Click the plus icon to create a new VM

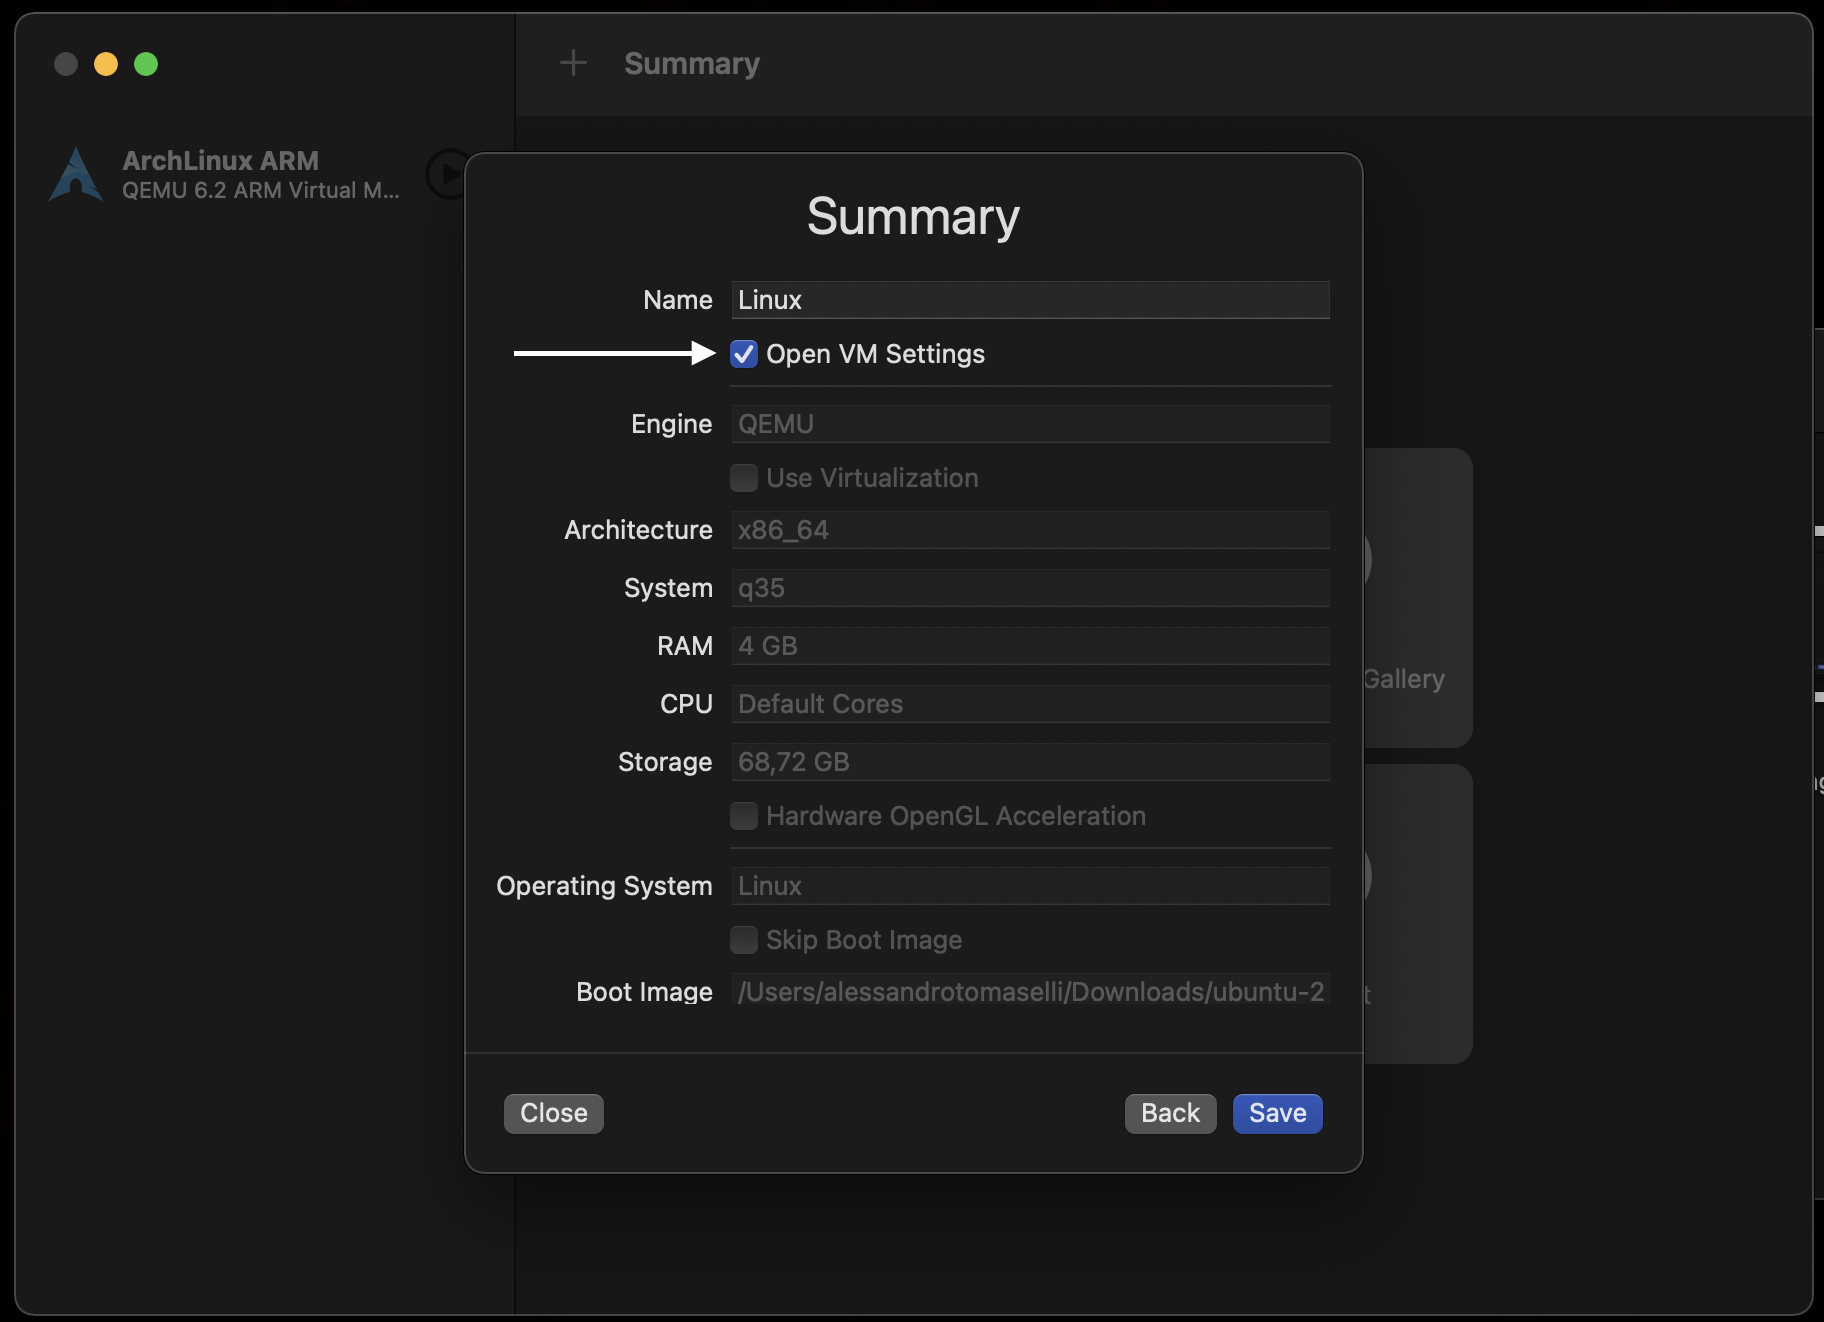573,63
